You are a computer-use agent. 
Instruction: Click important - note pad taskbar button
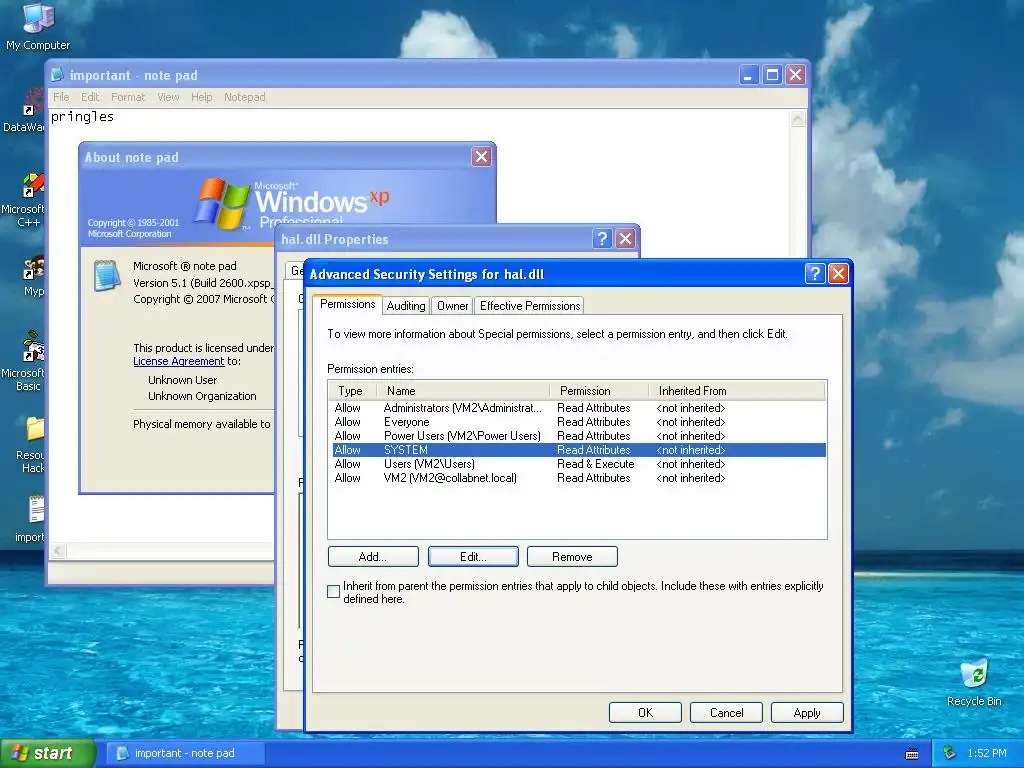185,753
